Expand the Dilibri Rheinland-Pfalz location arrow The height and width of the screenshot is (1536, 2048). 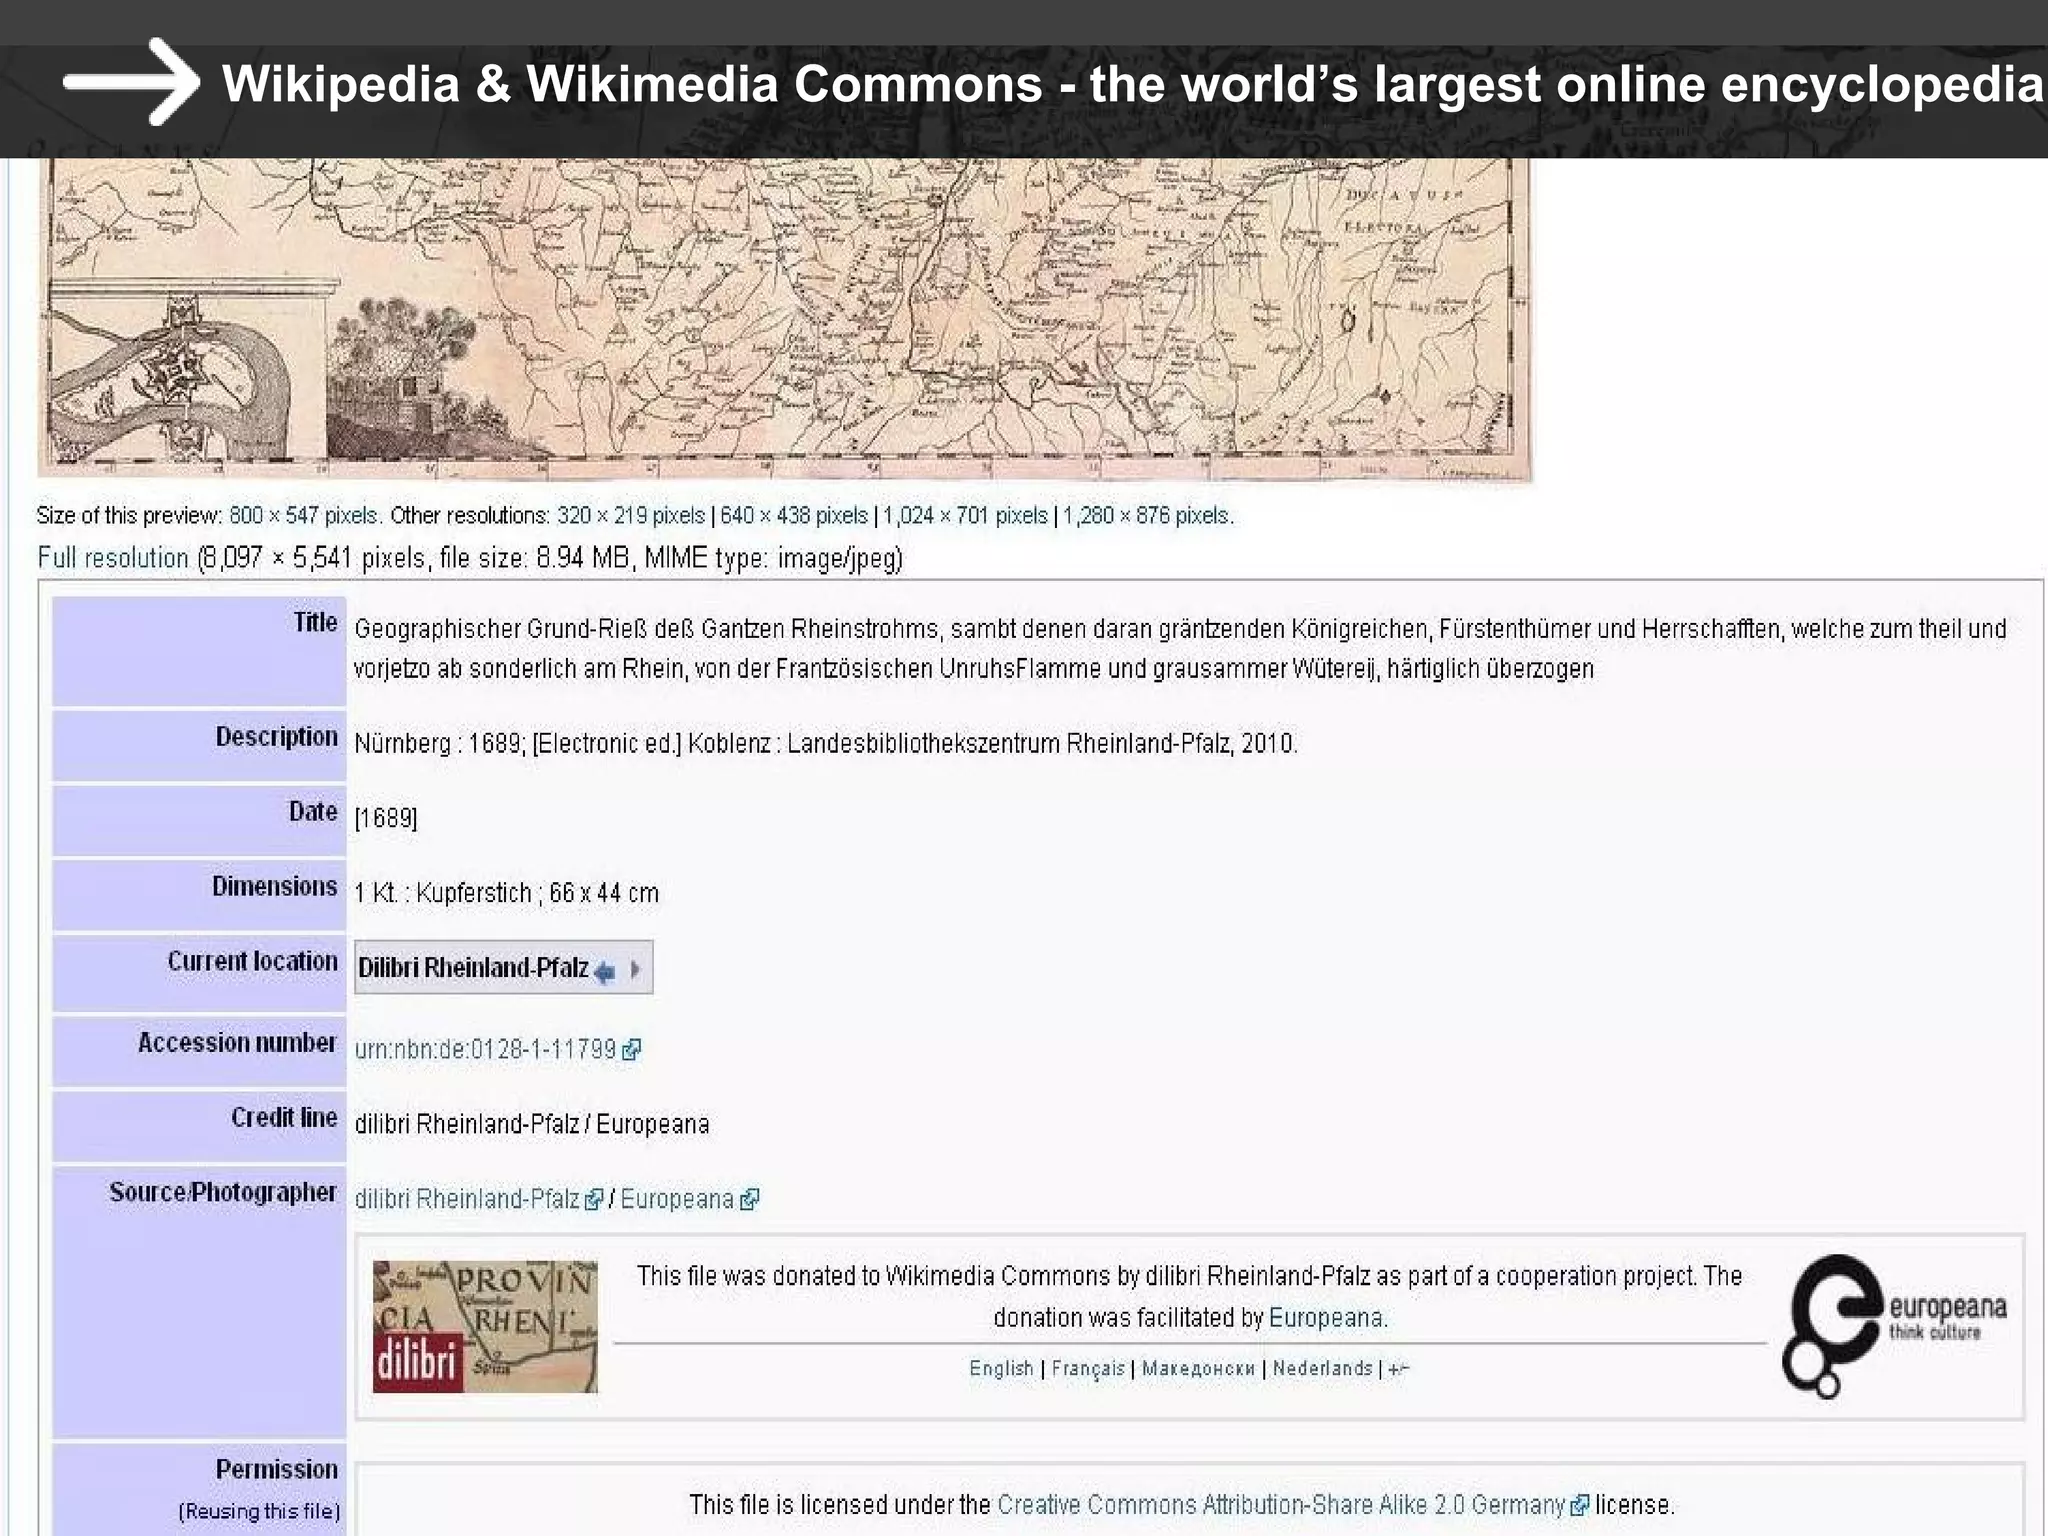635,969
